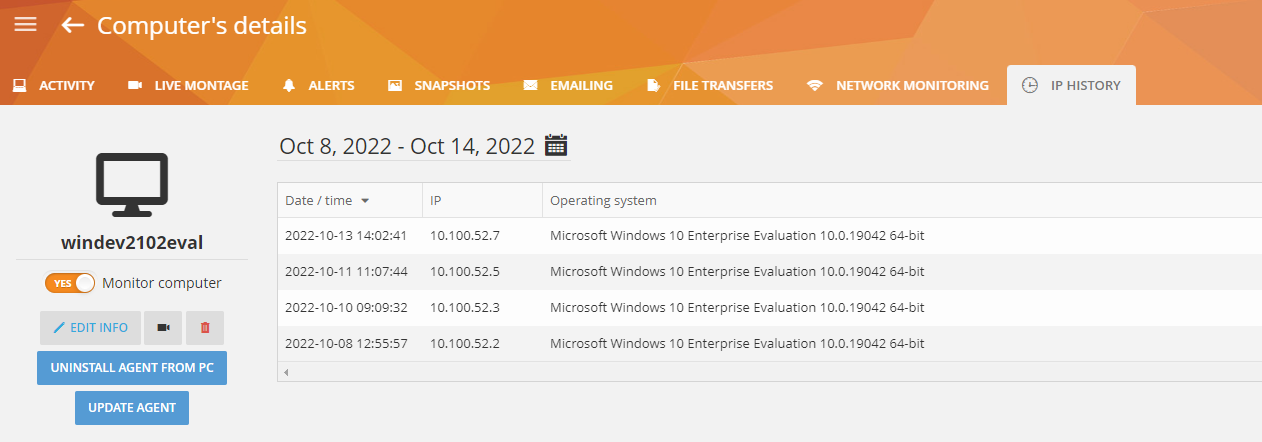This screenshot has height=442, width=1262.
Task: Click the horizontal scrollbar left arrow
Action: (286, 372)
